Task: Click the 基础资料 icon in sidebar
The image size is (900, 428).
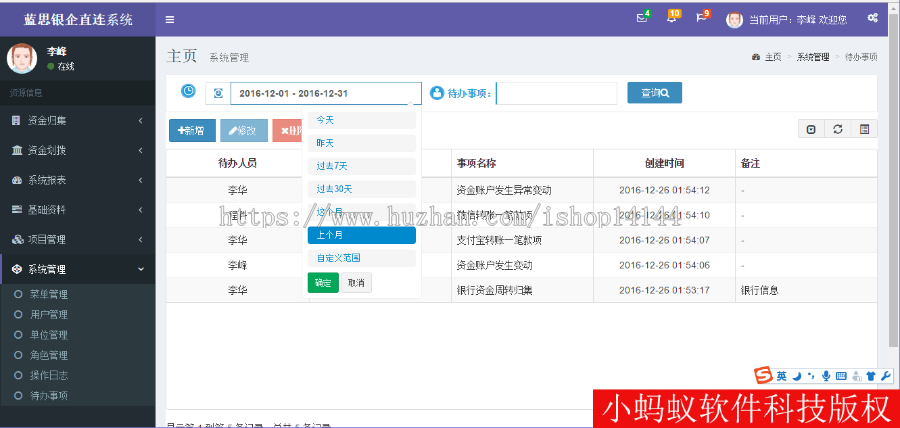Action: coord(17,210)
